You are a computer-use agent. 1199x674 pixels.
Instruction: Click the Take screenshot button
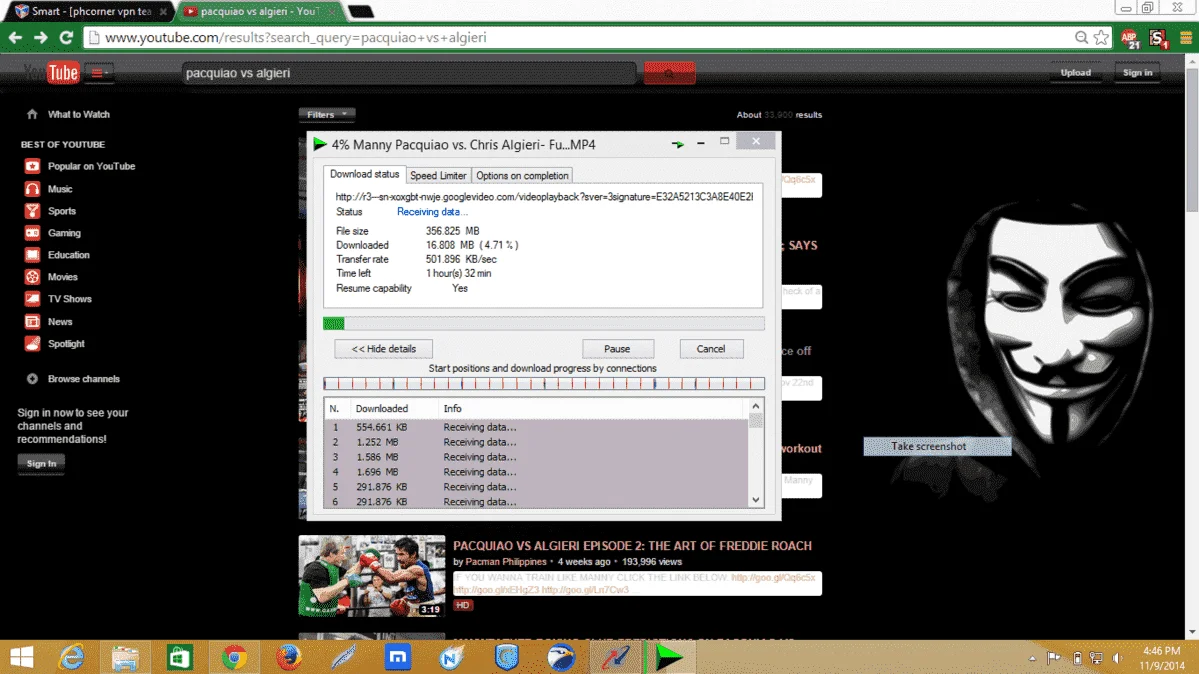(937, 446)
